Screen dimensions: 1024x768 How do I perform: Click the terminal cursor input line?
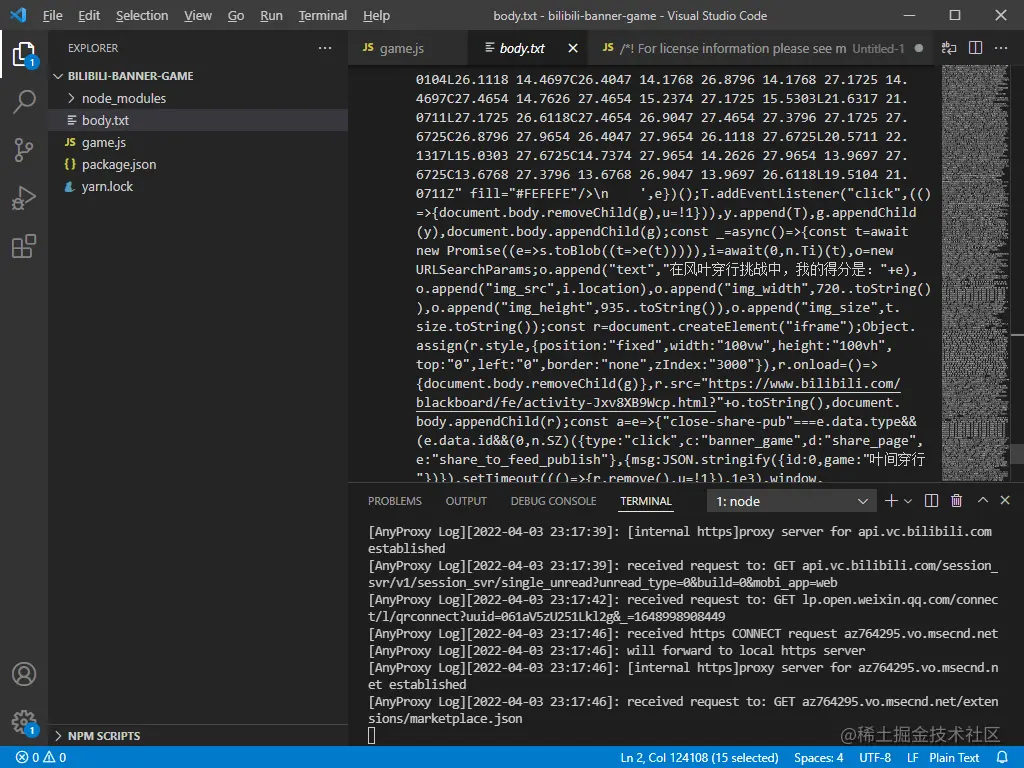[x=372, y=736]
